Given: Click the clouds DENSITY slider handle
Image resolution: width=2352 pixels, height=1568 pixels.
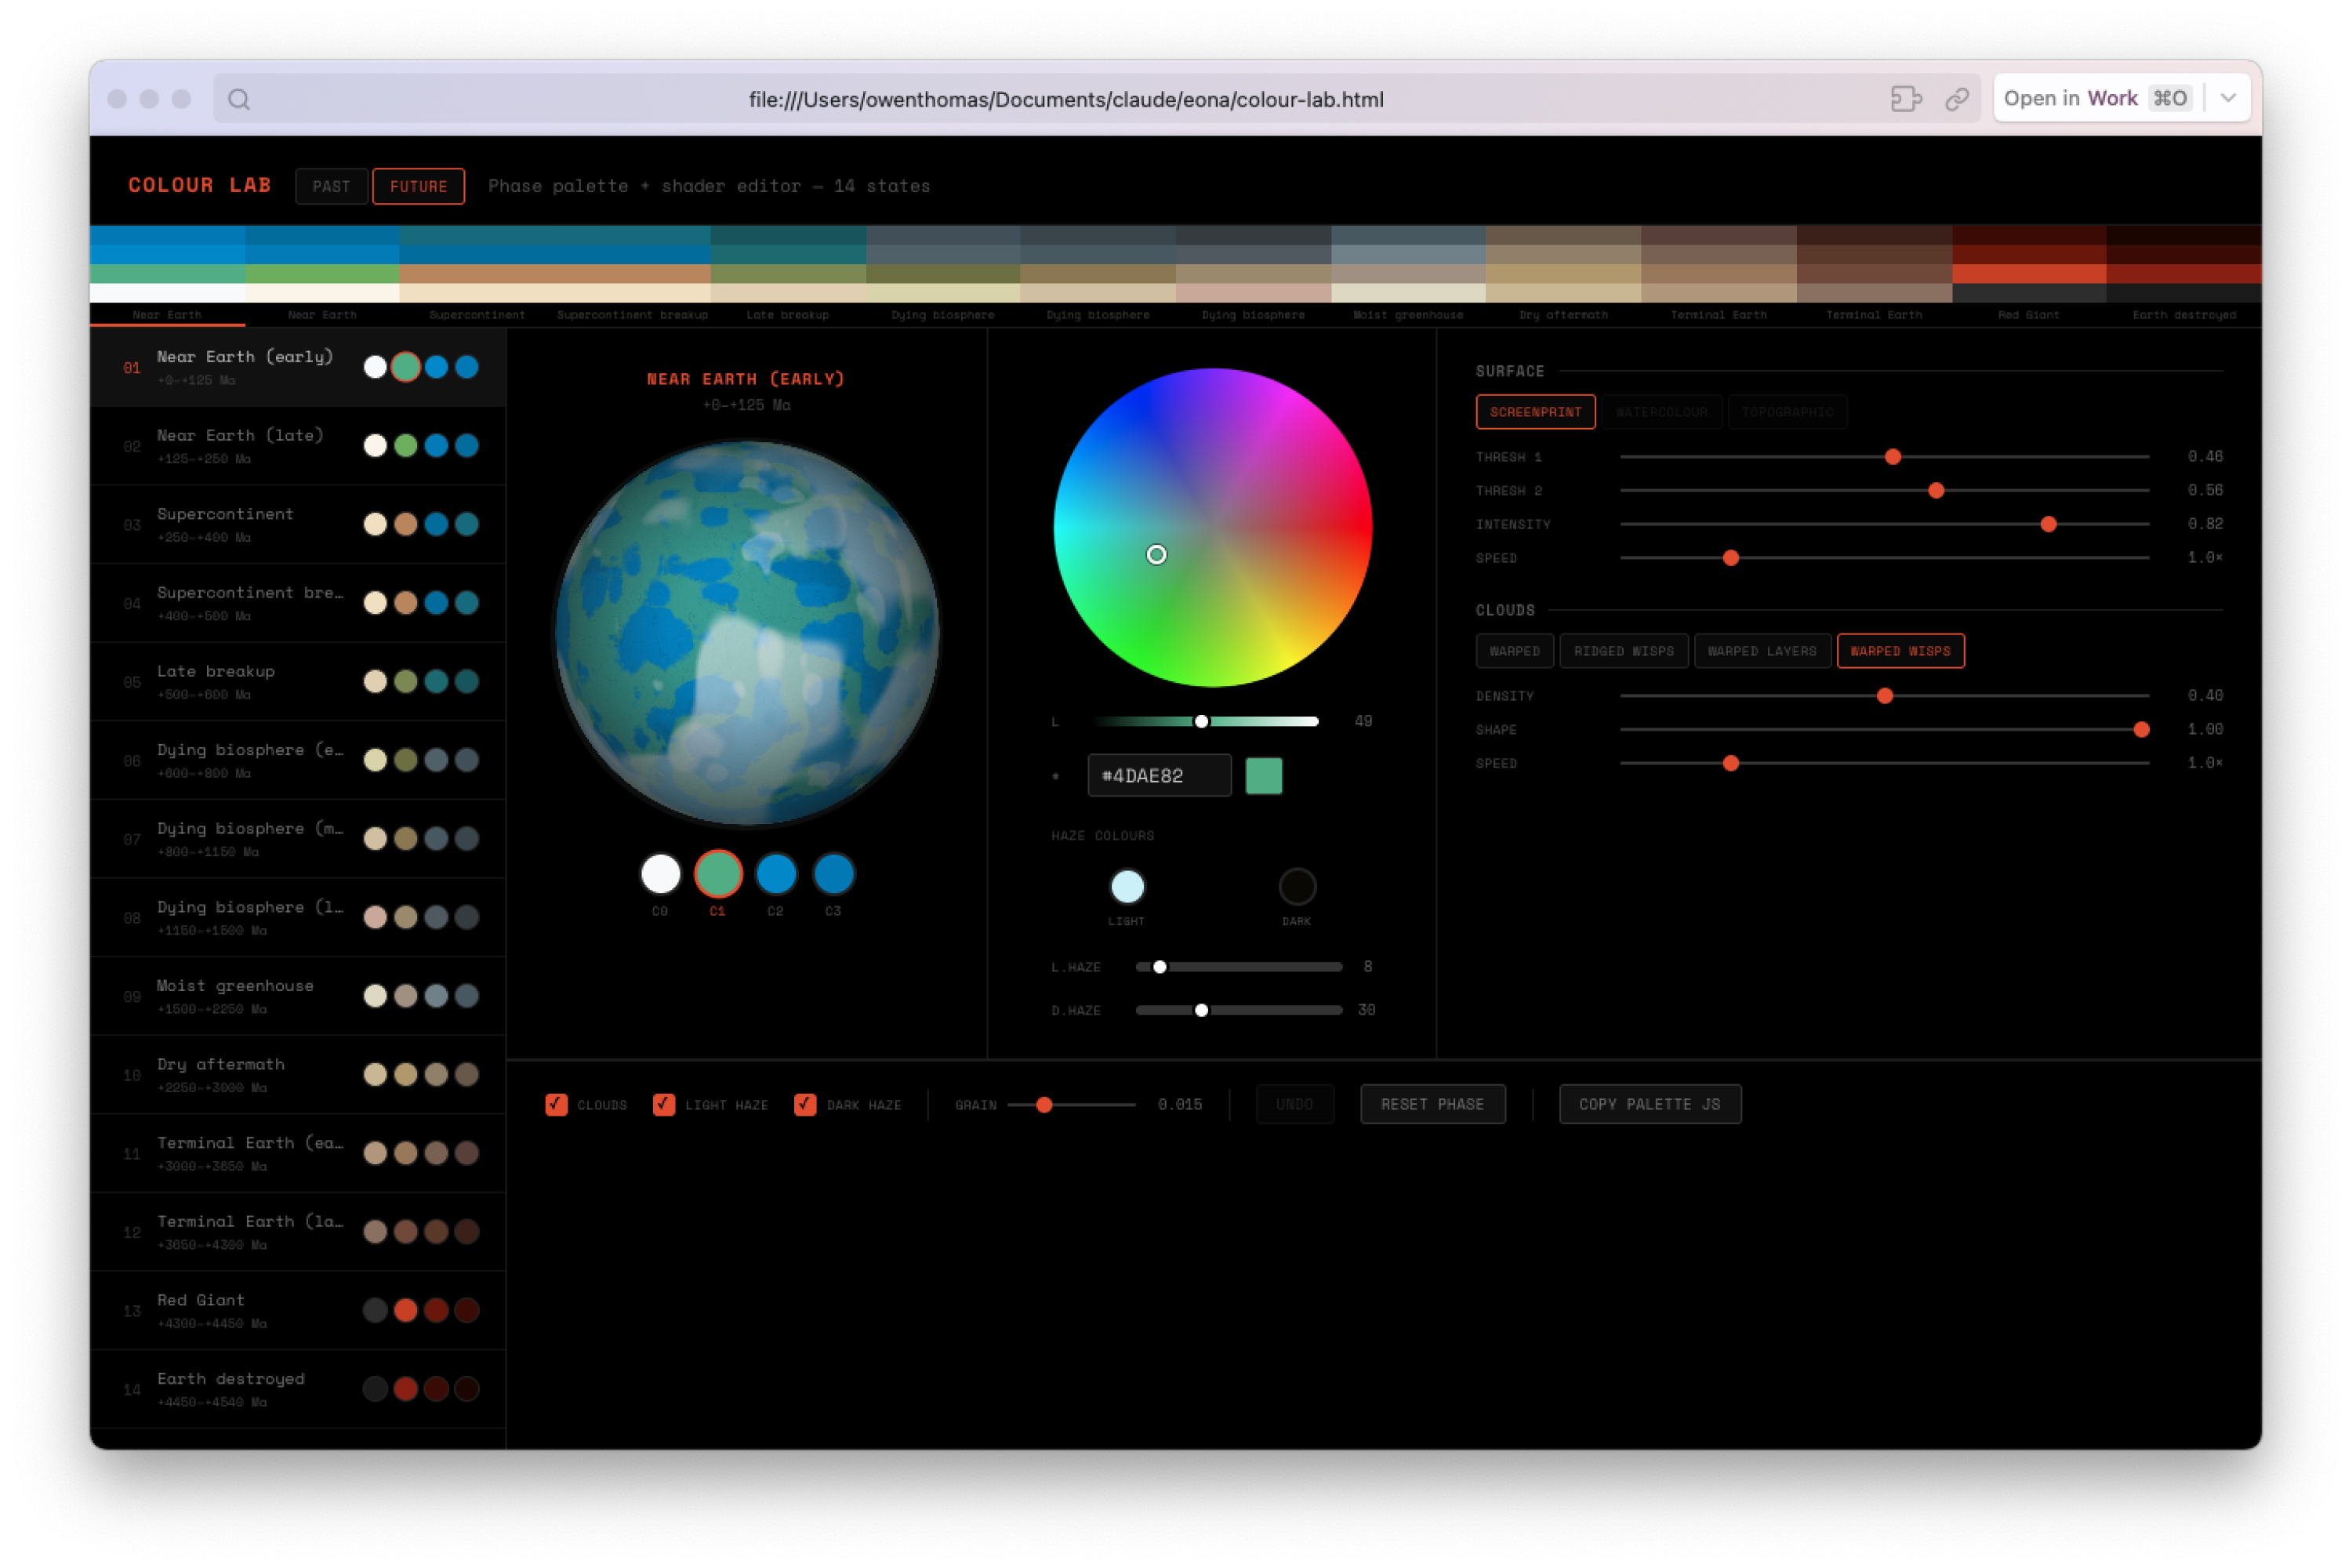Looking at the screenshot, I should 1885,696.
